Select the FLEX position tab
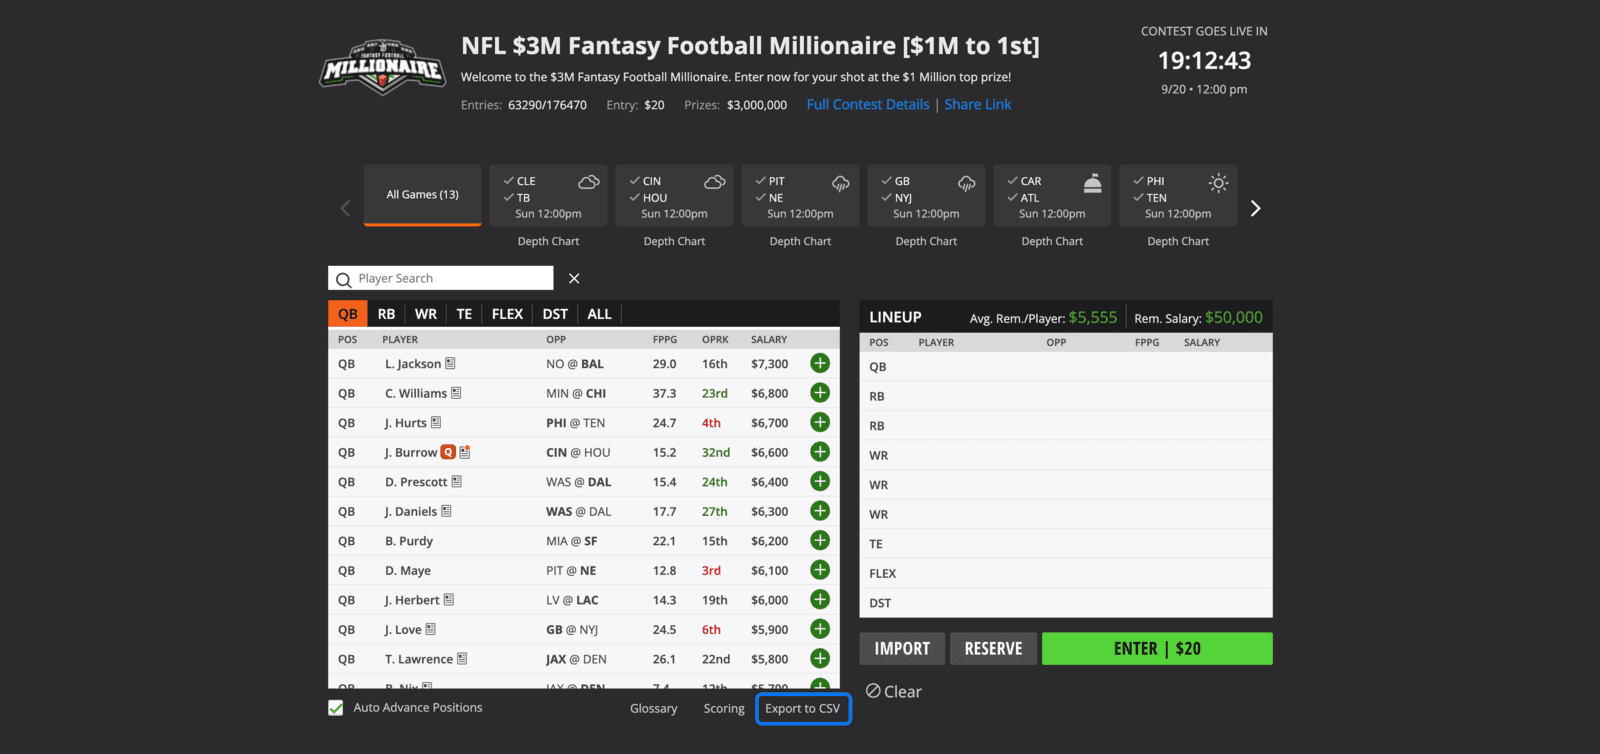 507,314
